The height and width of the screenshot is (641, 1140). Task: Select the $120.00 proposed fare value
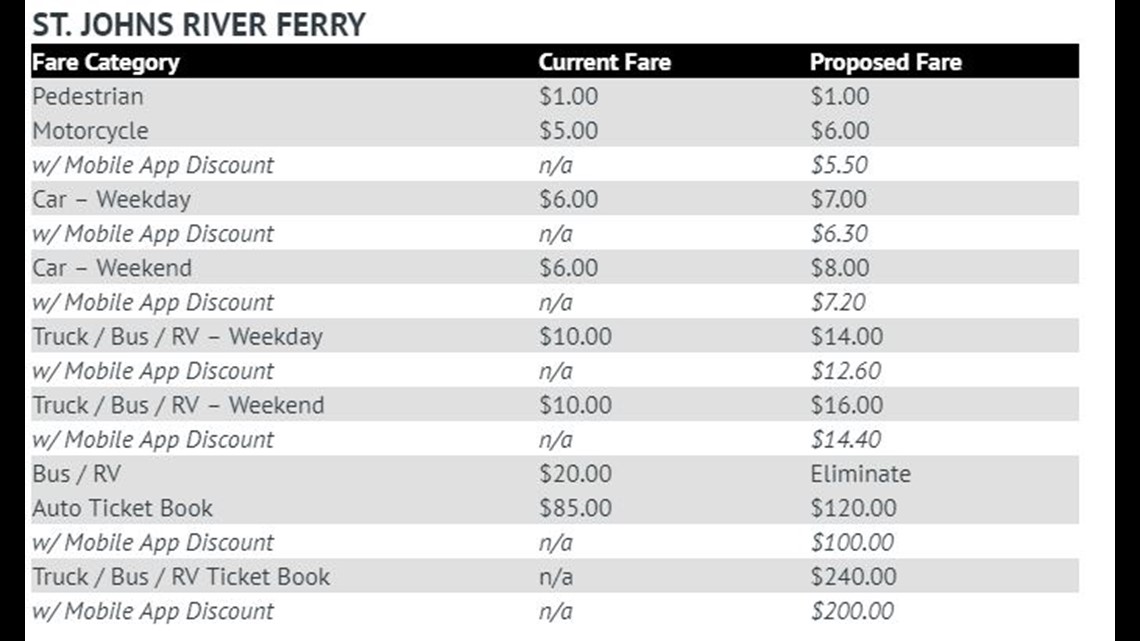point(854,508)
